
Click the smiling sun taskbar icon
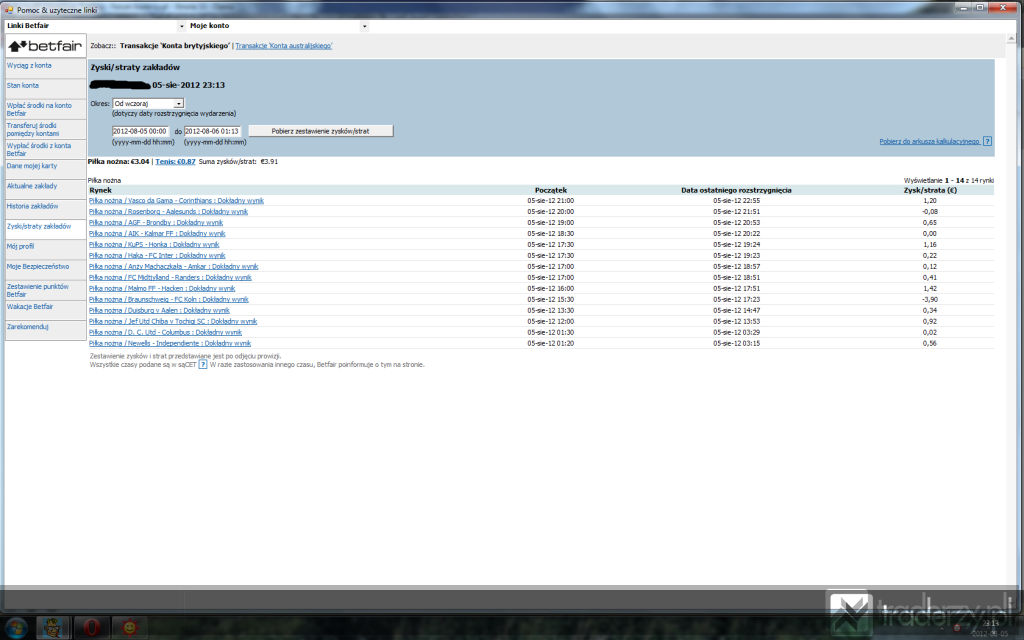pos(129,628)
